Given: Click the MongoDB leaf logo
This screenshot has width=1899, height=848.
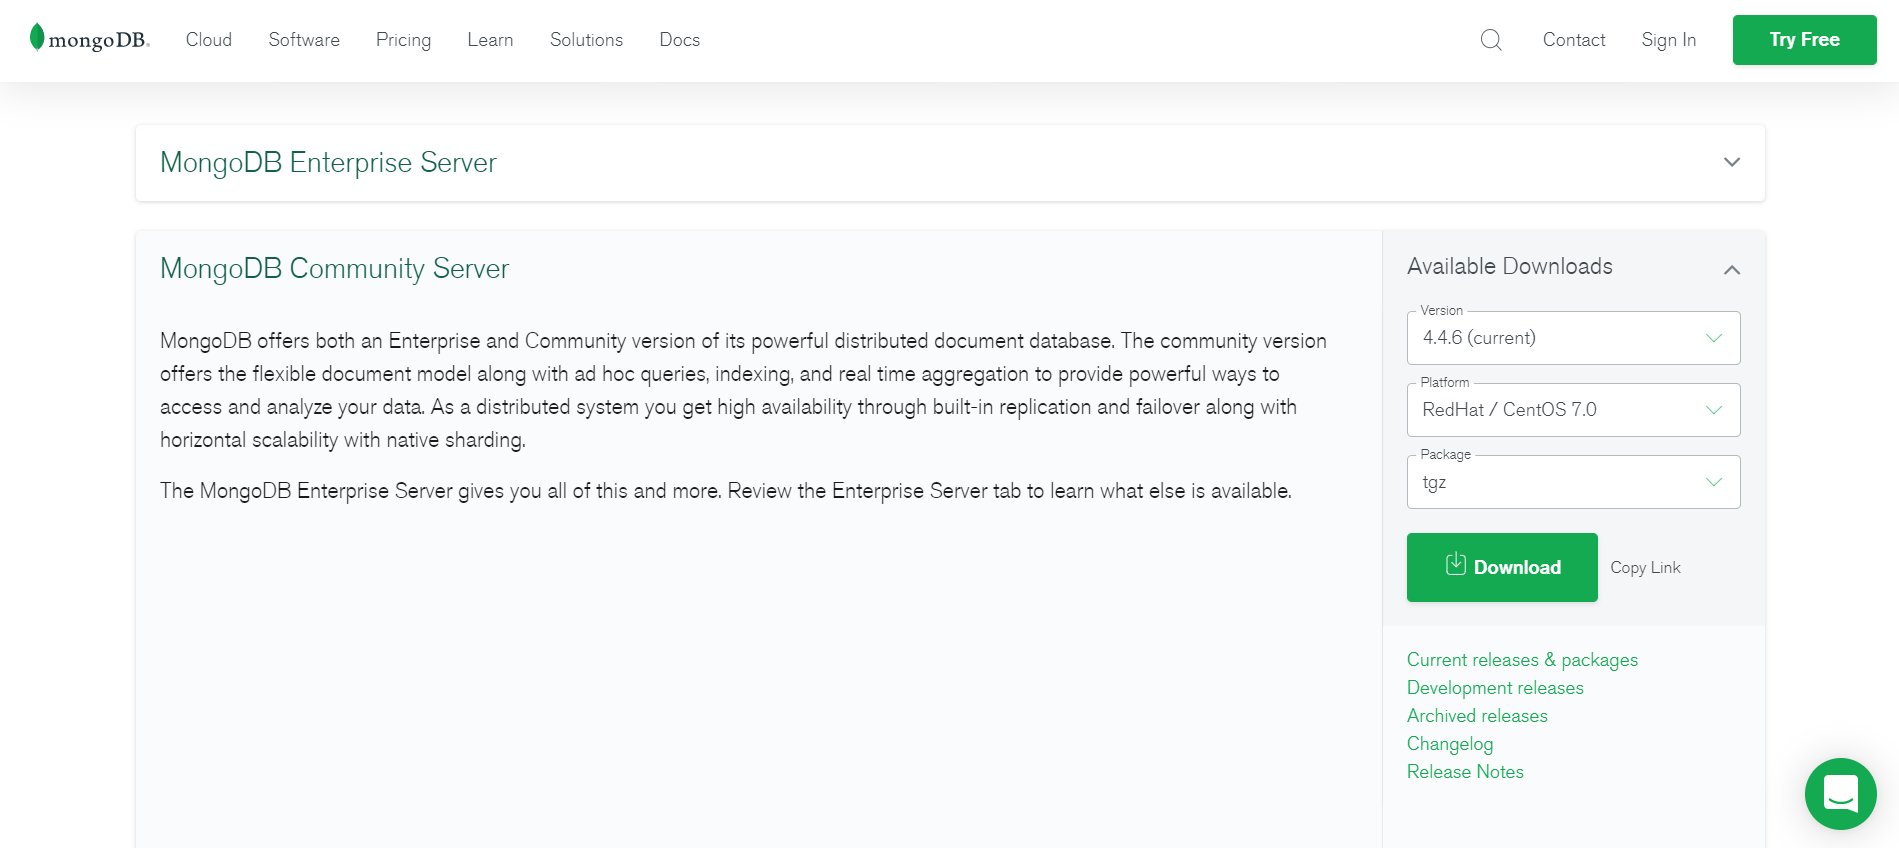Looking at the screenshot, I should coord(88,39).
